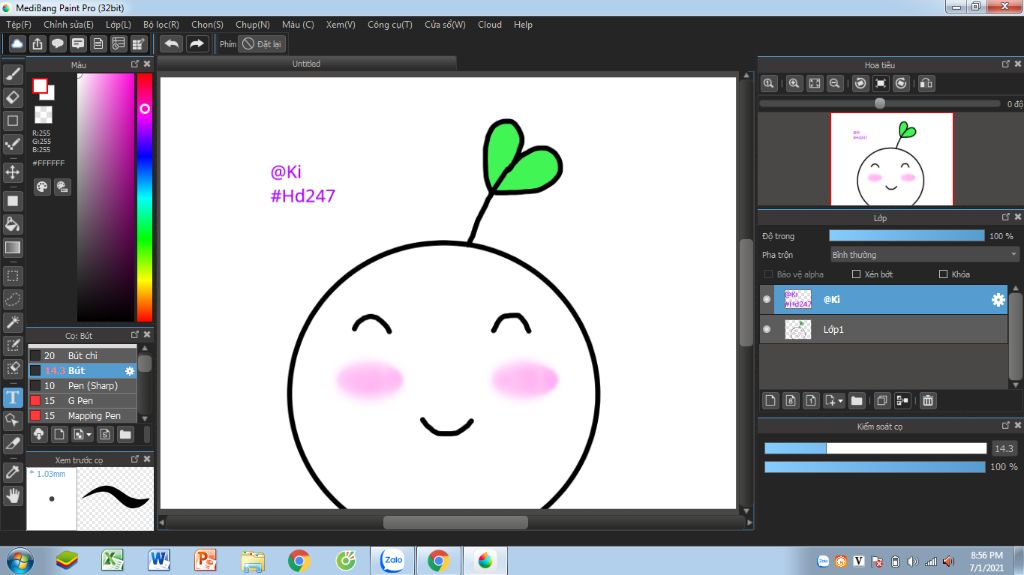Screen dimensions: 1024x575
Task: Open Excel from the taskbar
Action: click(113, 561)
